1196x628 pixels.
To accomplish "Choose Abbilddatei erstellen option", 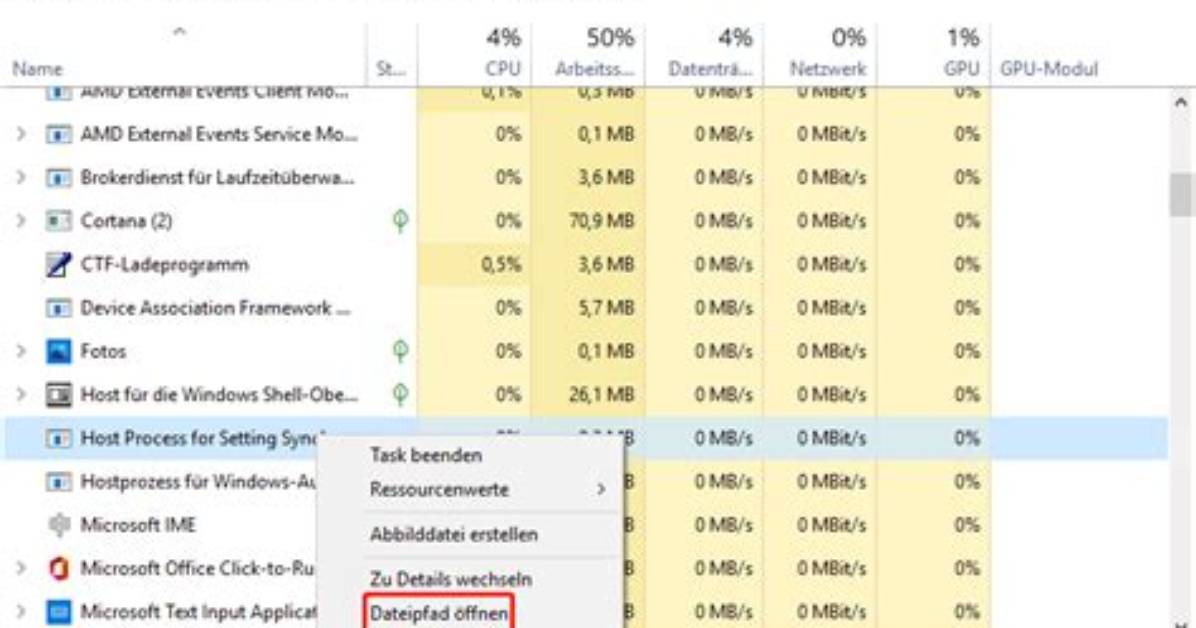I will [x=454, y=534].
